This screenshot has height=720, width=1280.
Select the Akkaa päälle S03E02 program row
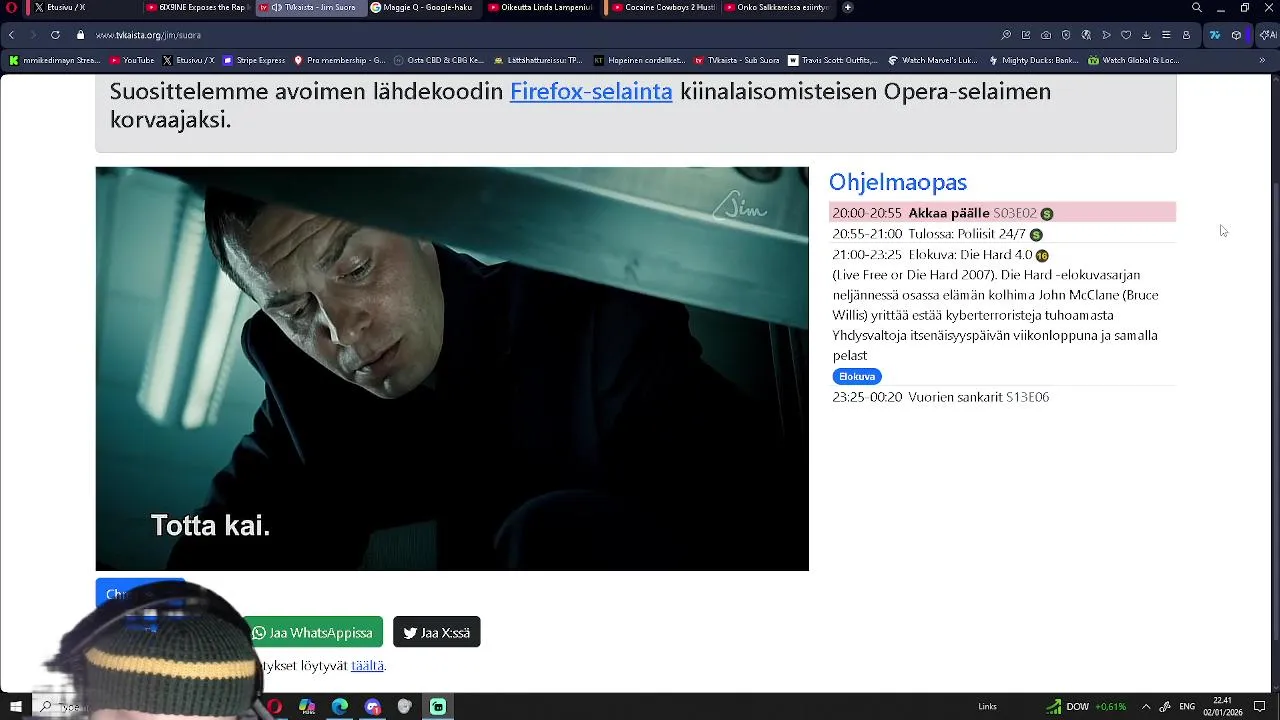coord(1002,213)
